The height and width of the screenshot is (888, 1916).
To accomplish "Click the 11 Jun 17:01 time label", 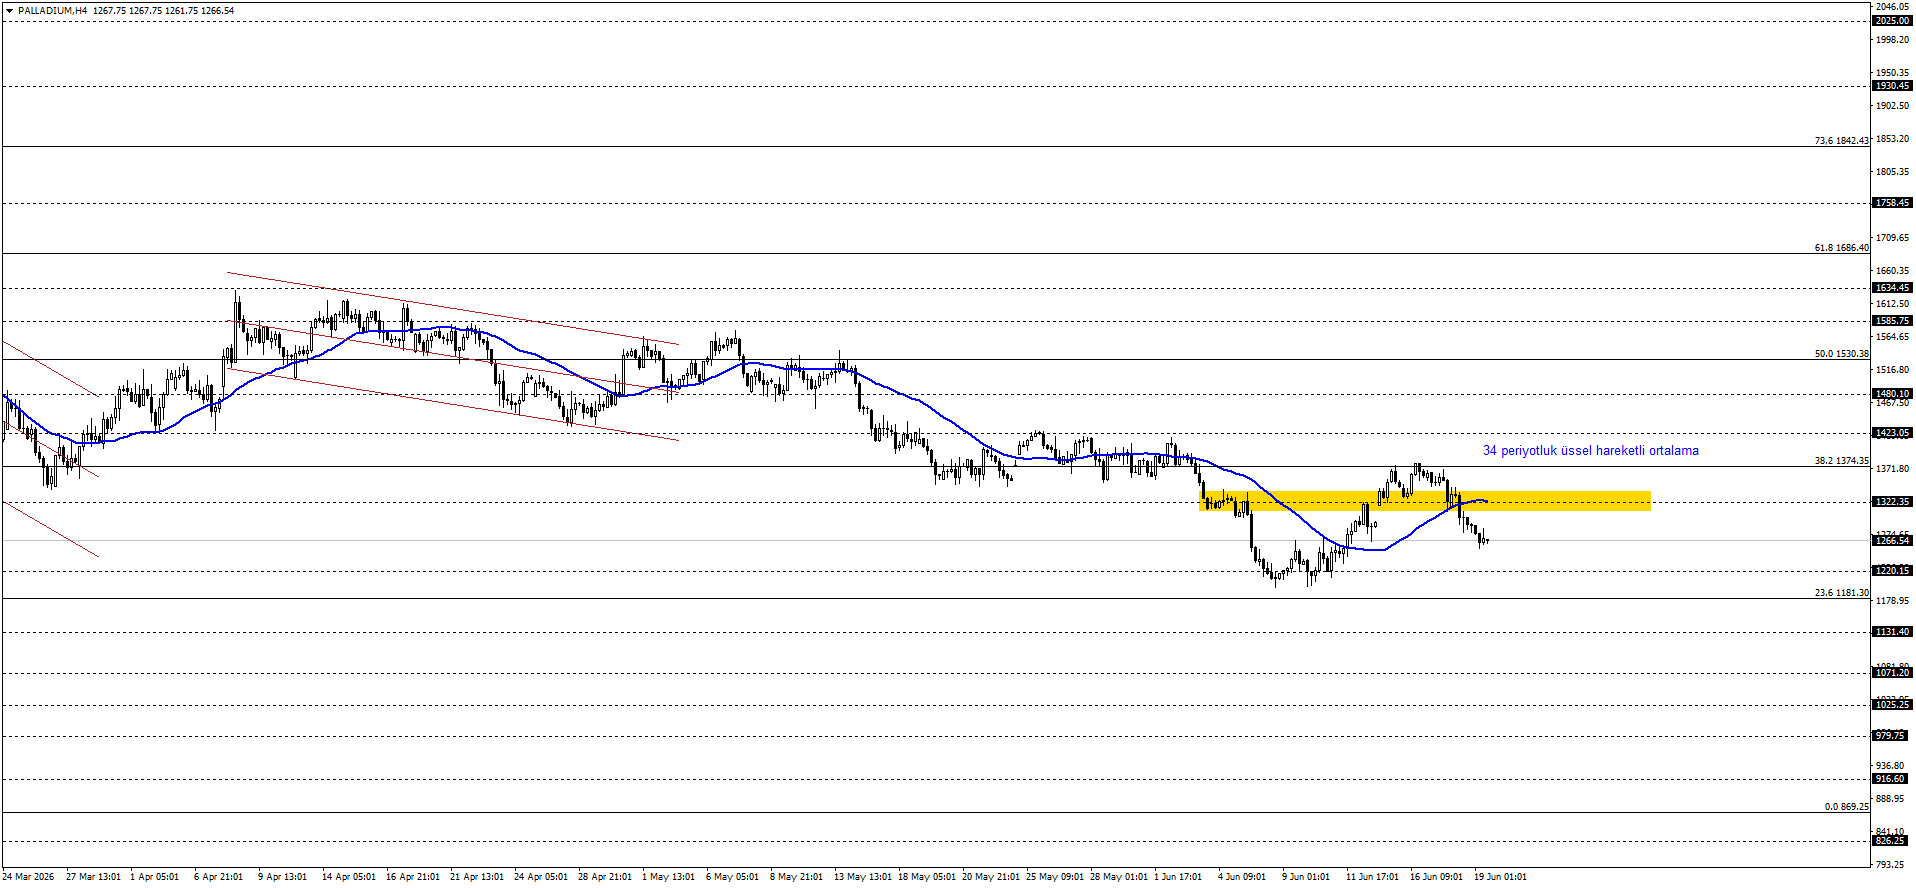I will click(1372, 877).
